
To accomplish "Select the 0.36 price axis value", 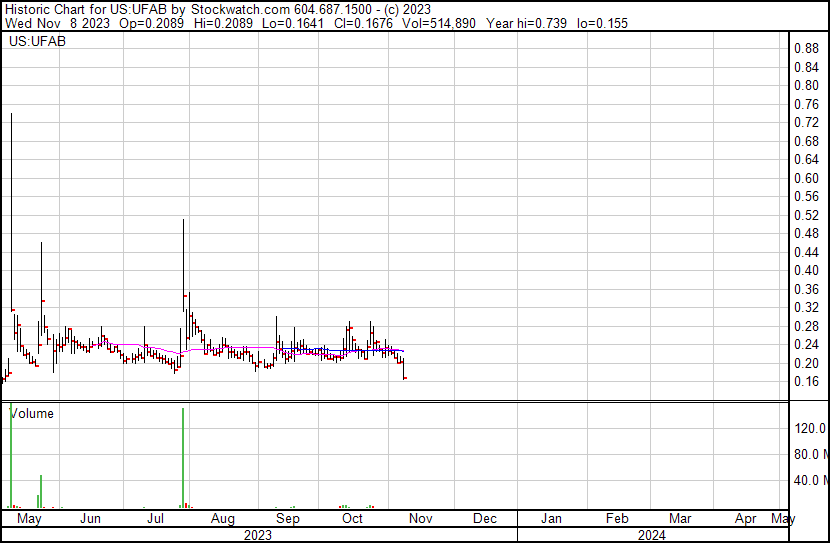I will (x=806, y=289).
